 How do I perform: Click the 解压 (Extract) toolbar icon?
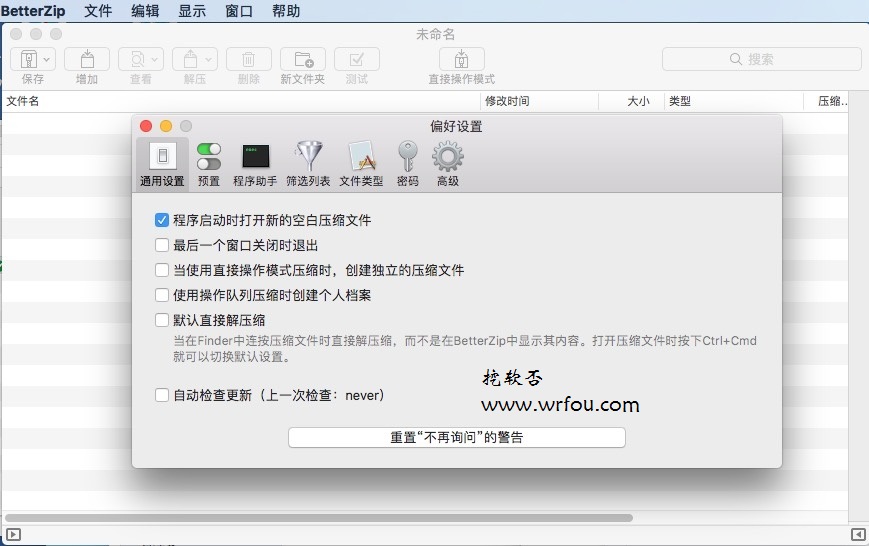pyautogui.click(x=190, y=59)
